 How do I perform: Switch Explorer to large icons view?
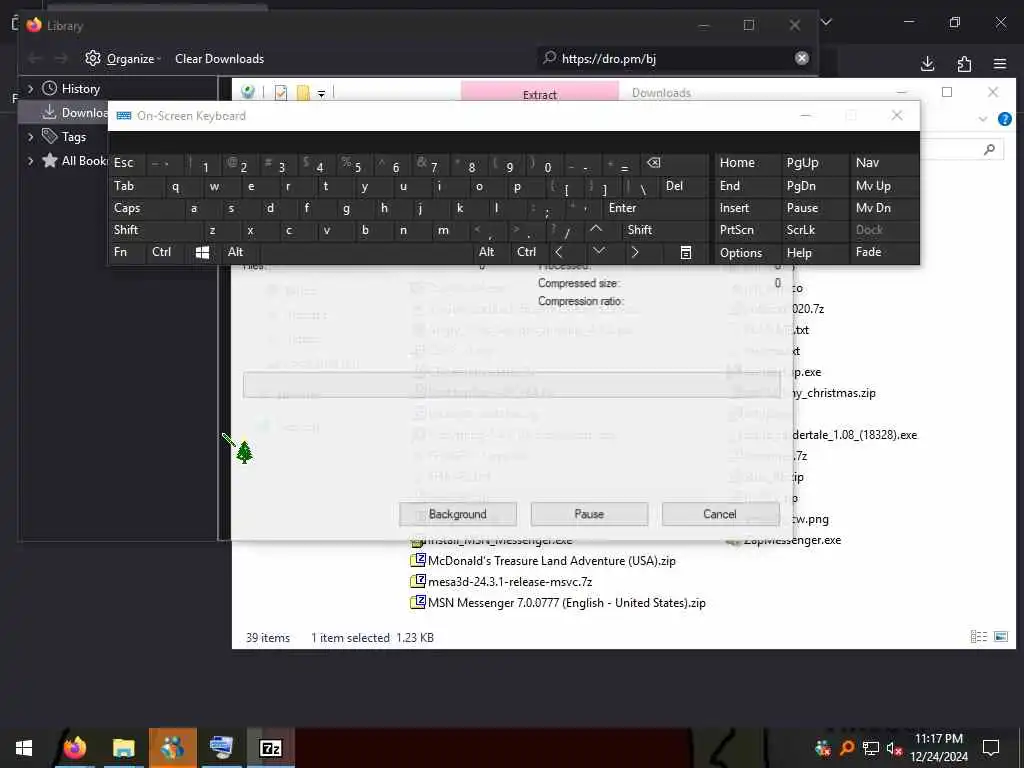[x=1000, y=637]
